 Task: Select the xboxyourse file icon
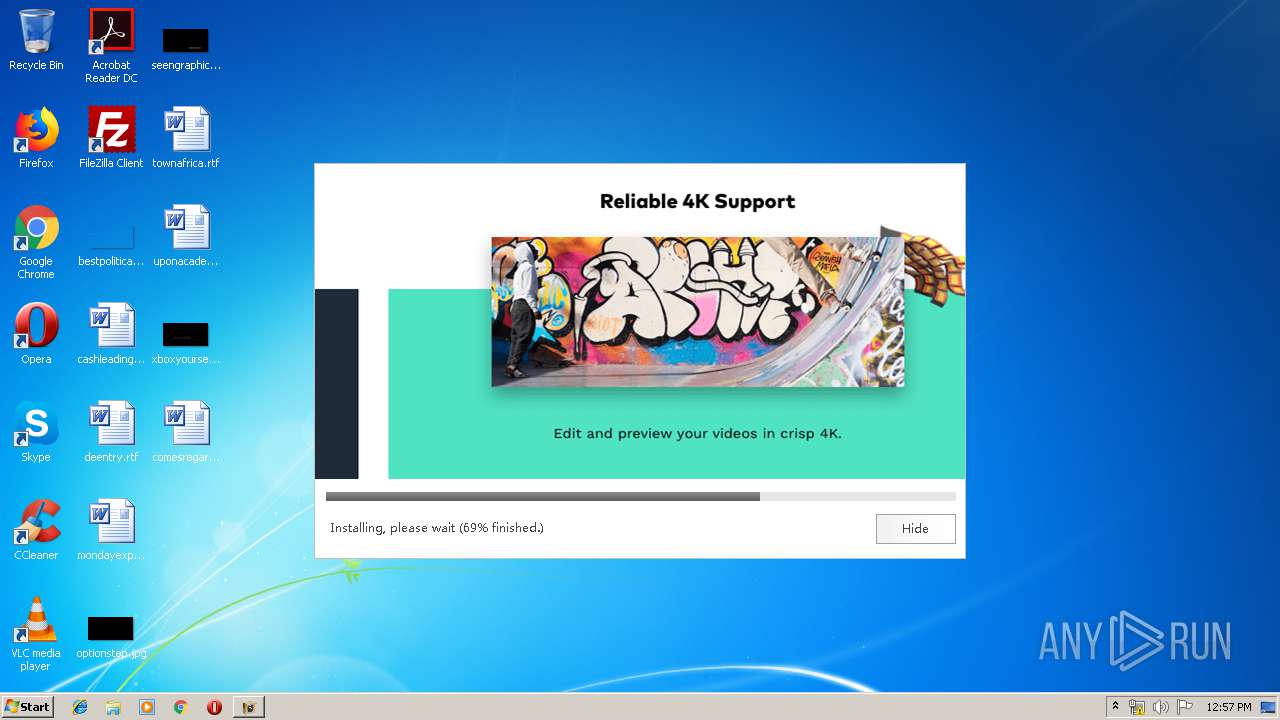pyautogui.click(x=186, y=342)
